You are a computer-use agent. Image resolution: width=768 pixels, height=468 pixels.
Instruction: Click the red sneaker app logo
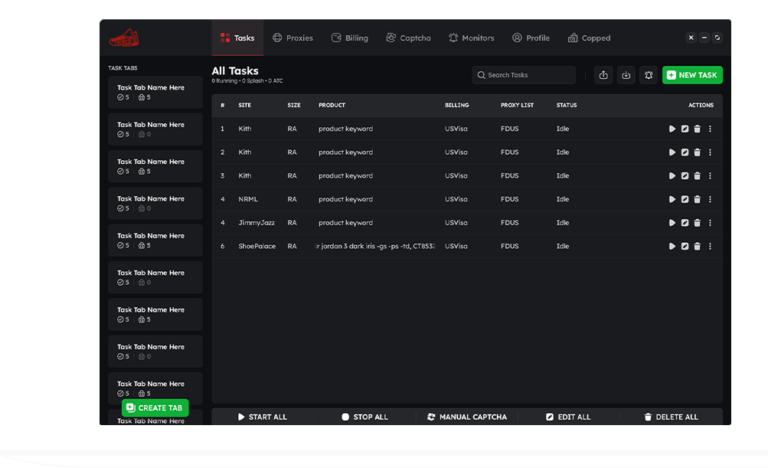125,38
